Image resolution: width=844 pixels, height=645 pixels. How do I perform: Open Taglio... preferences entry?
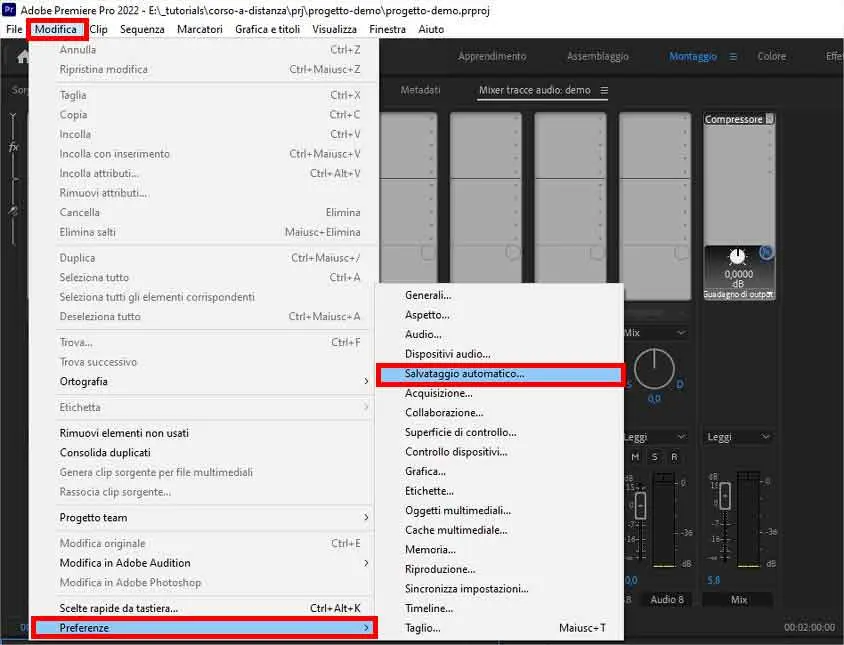(500, 628)
